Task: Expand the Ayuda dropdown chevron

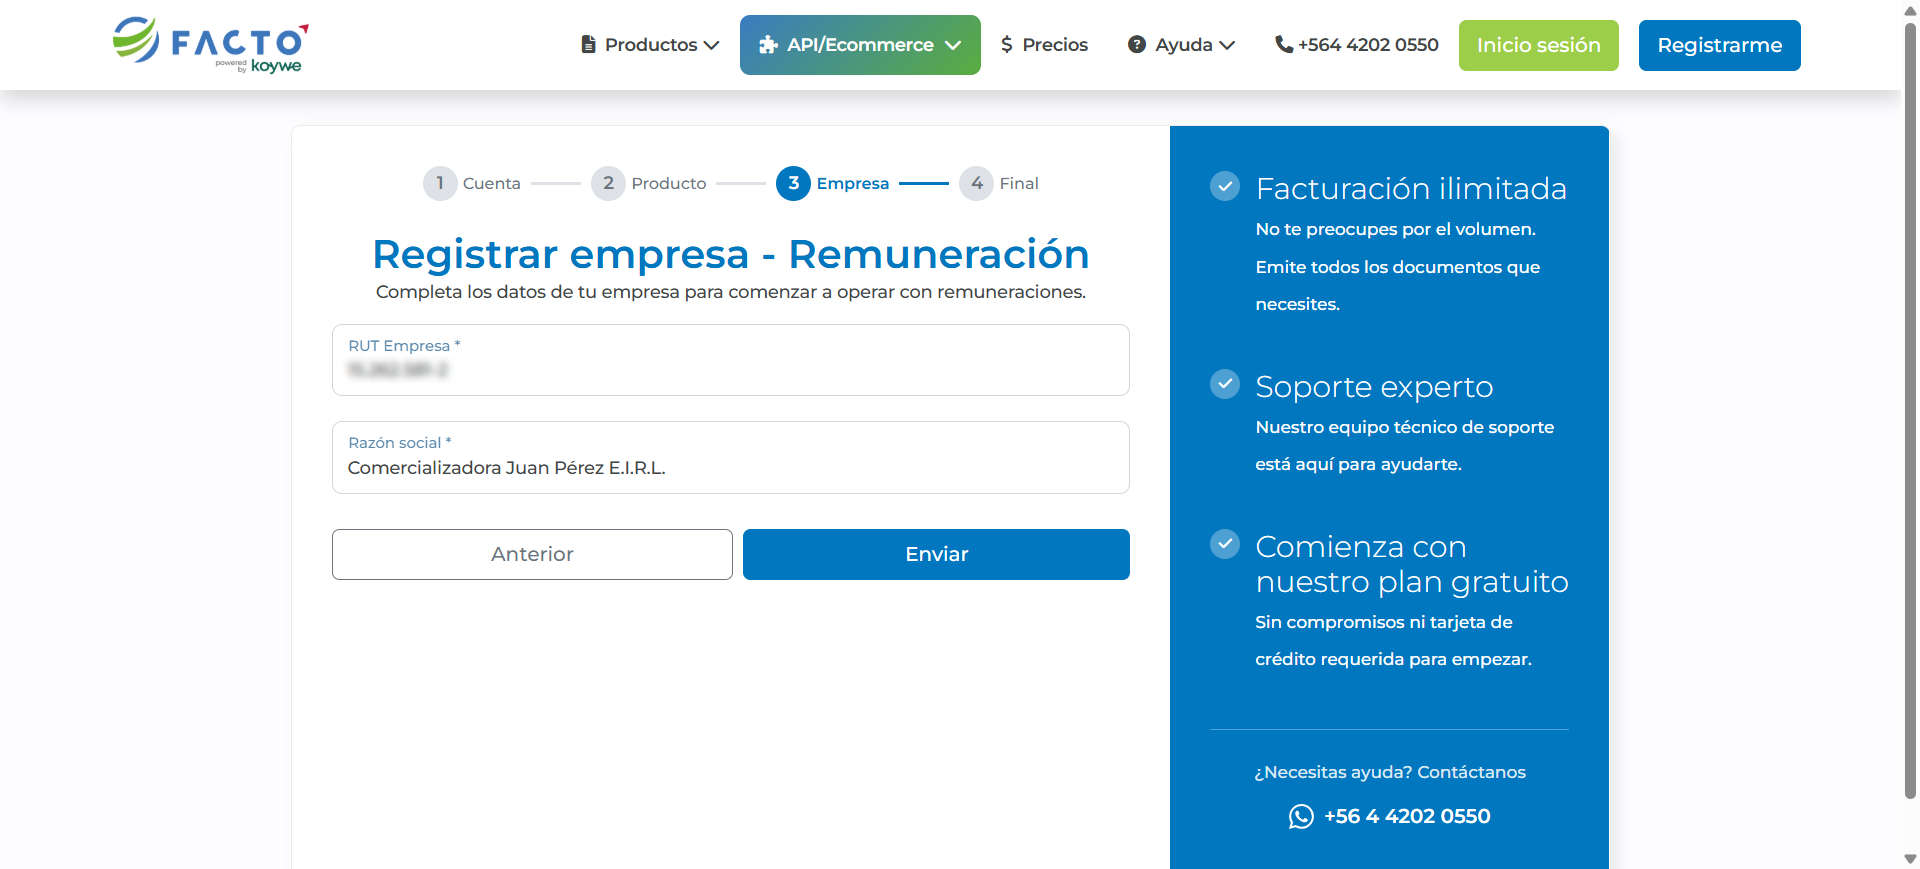Action: (x=1227, y=46)
